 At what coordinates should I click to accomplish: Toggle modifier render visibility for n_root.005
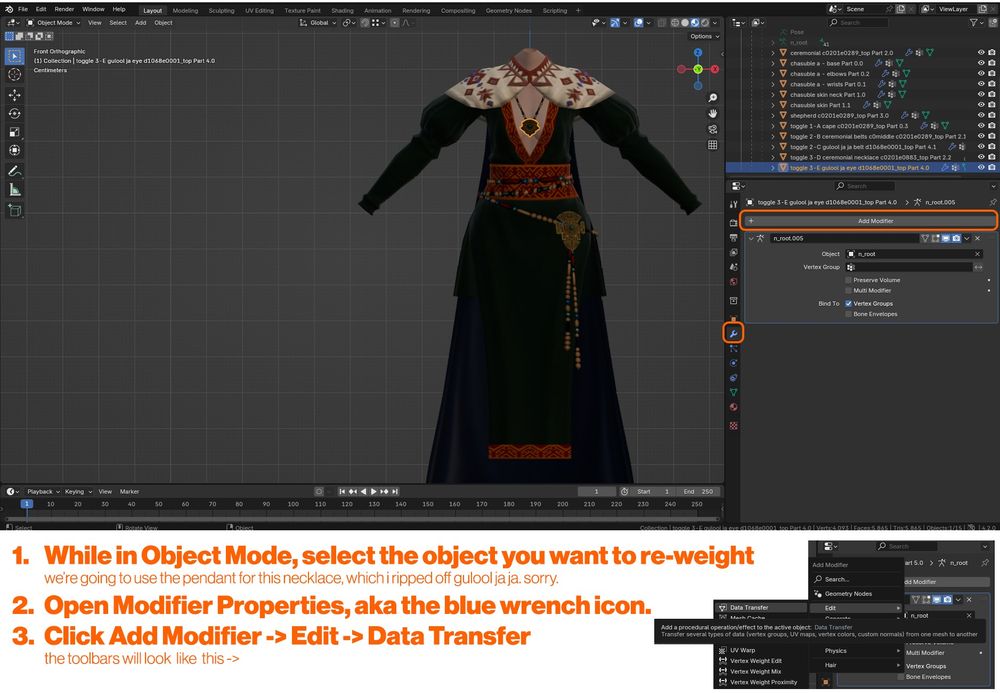coord(956,238)
